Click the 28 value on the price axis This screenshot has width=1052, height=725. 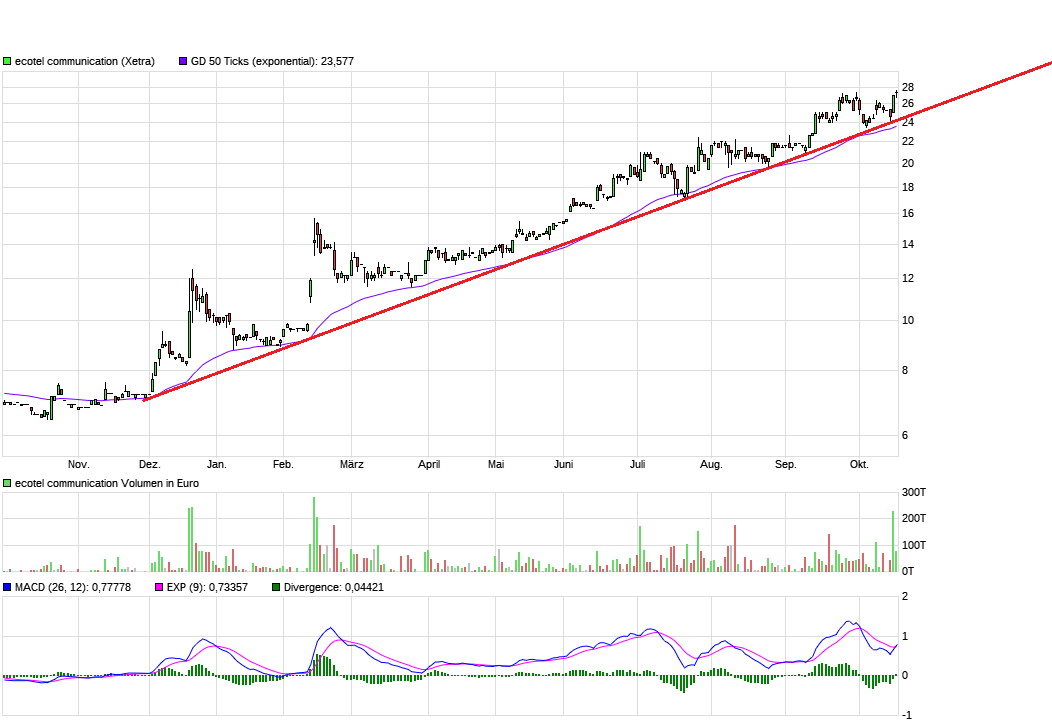pyautogui.click(x=907, y=87)
